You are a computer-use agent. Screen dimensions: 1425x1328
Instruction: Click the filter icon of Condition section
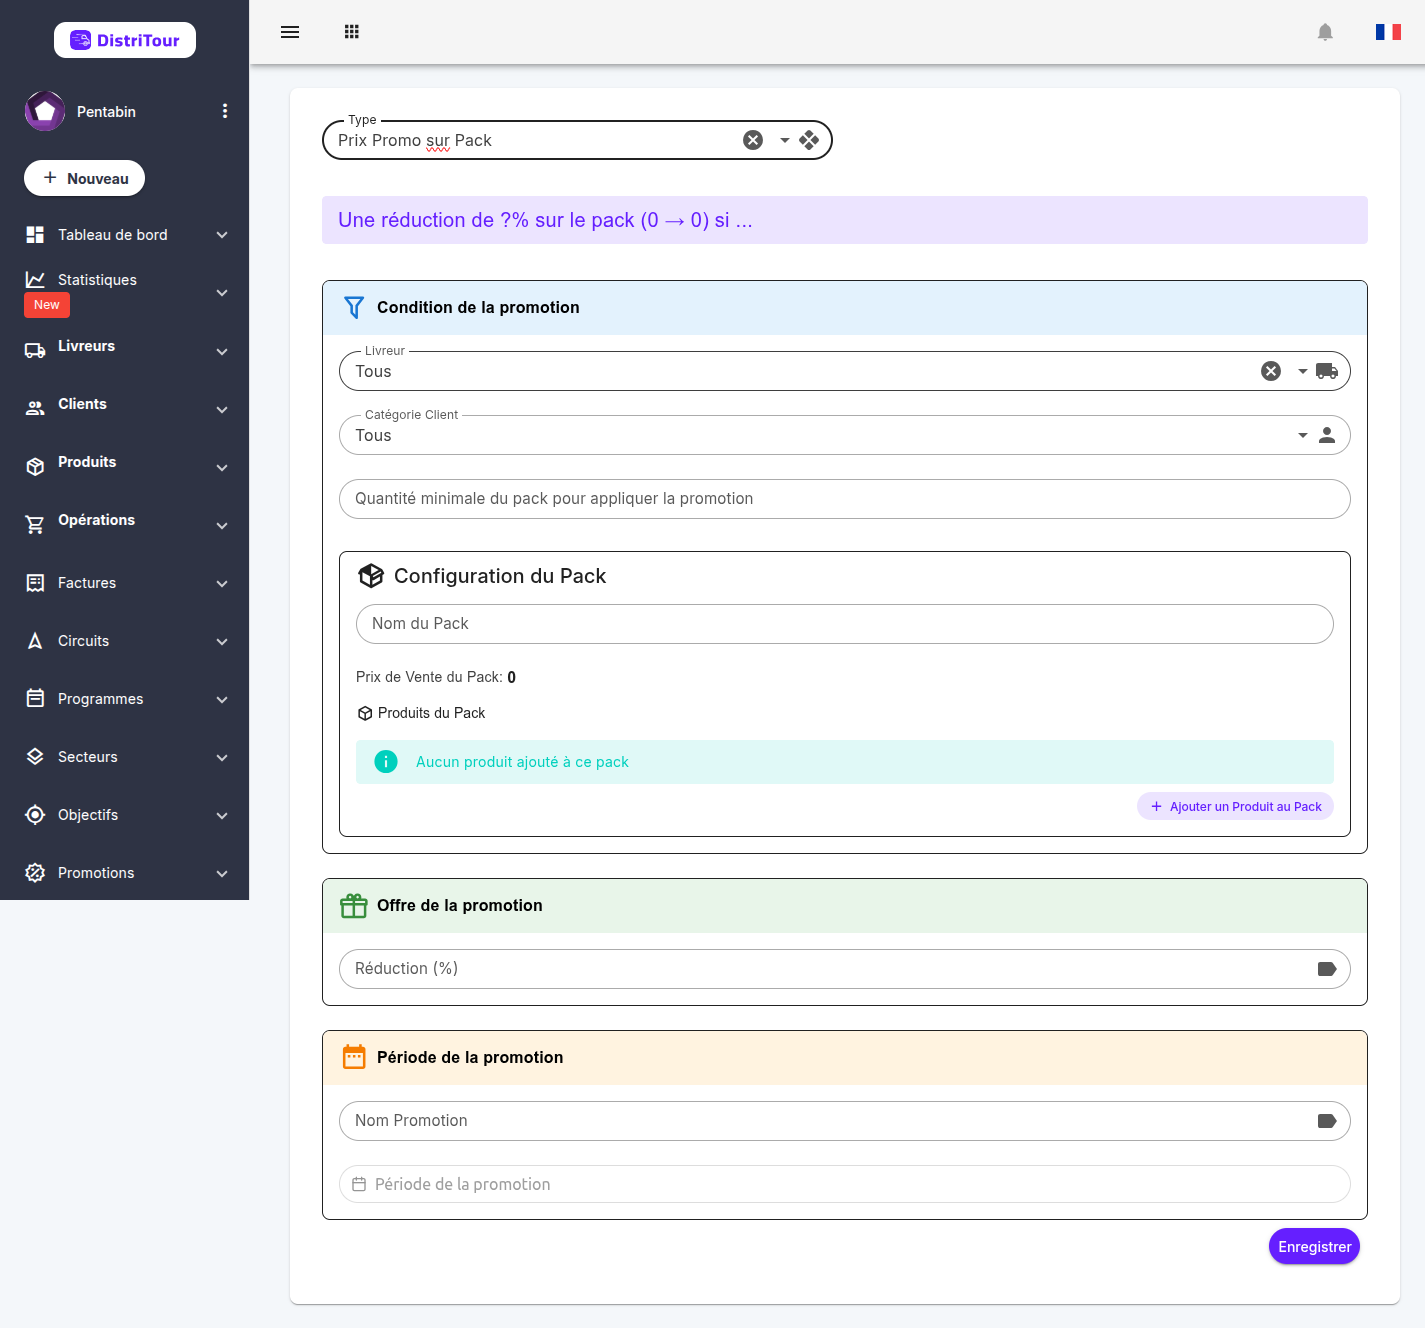tap(354, 307)
